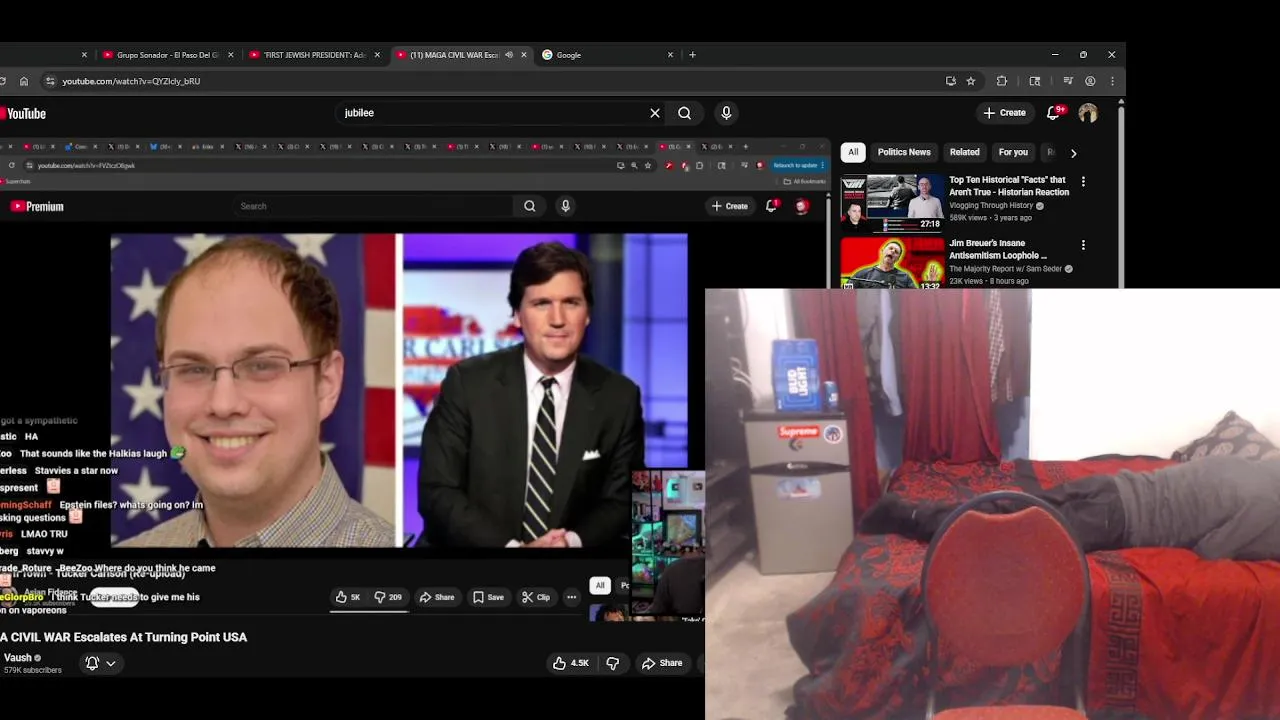Clear the 'jubilee' search text with the X
The width and height of the screenshot is (1280, 720).
[x=655, y=113]
